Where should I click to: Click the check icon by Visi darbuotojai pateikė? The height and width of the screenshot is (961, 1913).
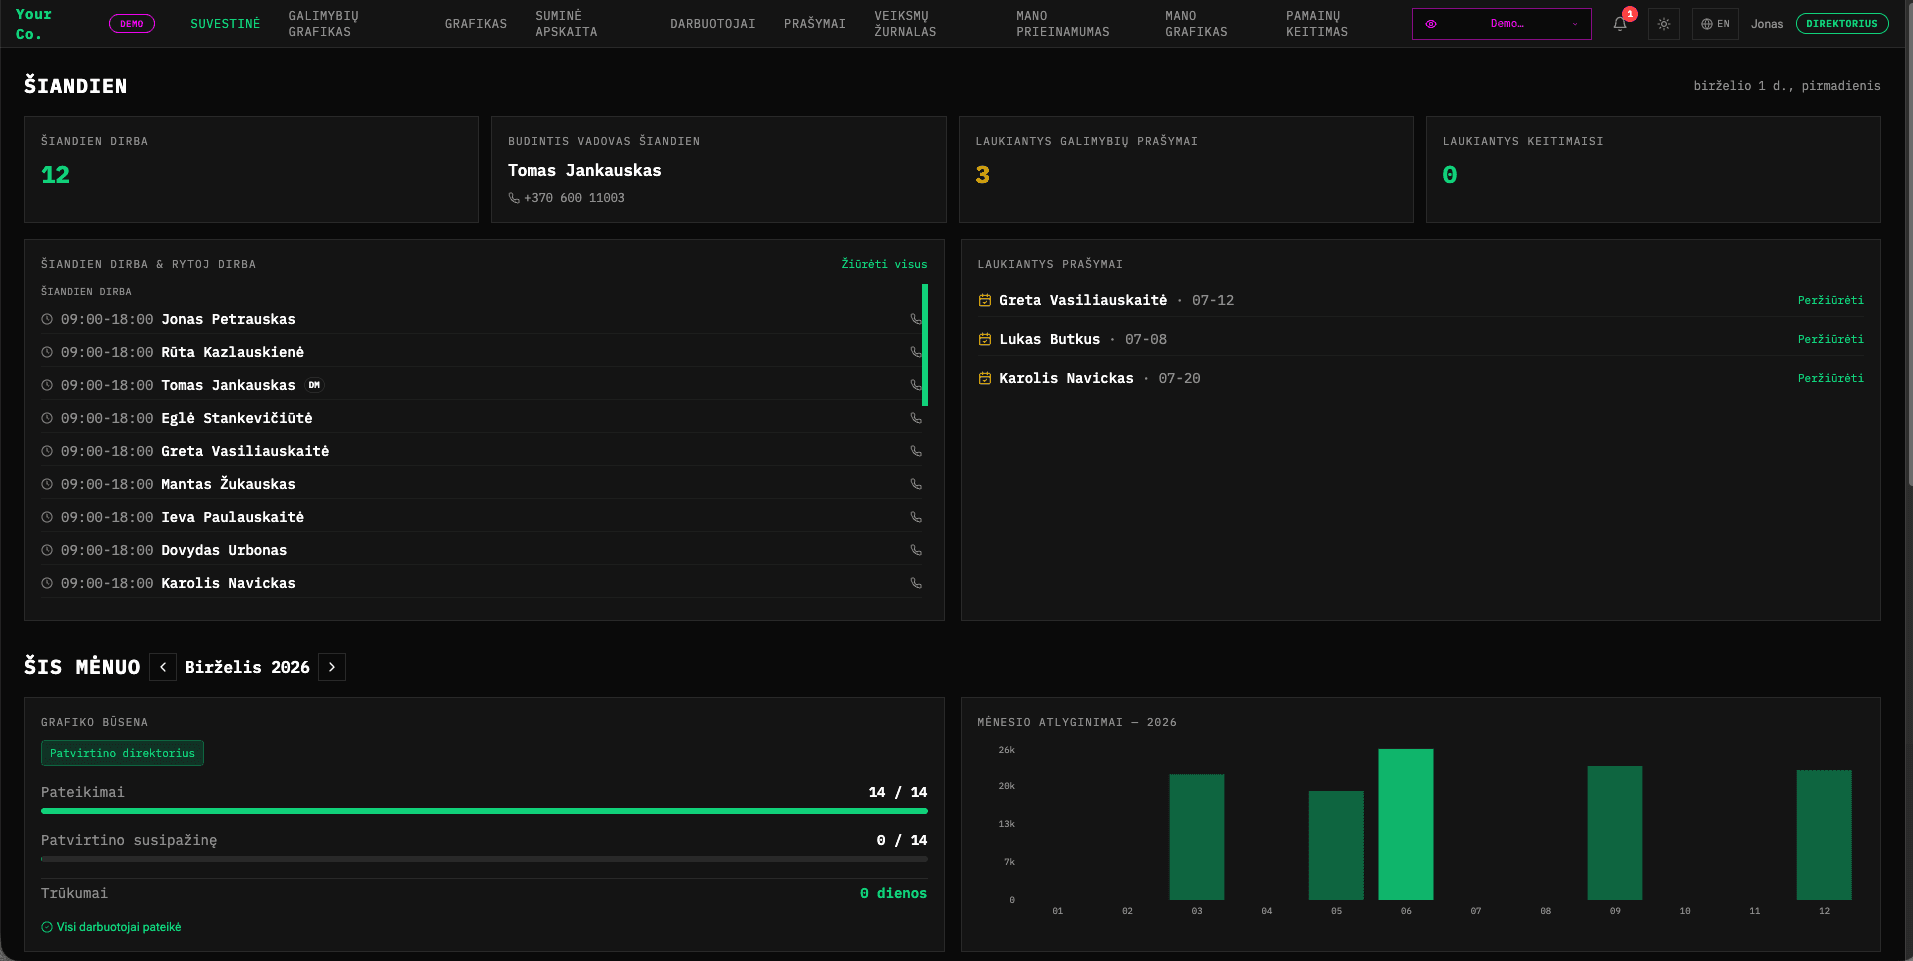(47, 927)
